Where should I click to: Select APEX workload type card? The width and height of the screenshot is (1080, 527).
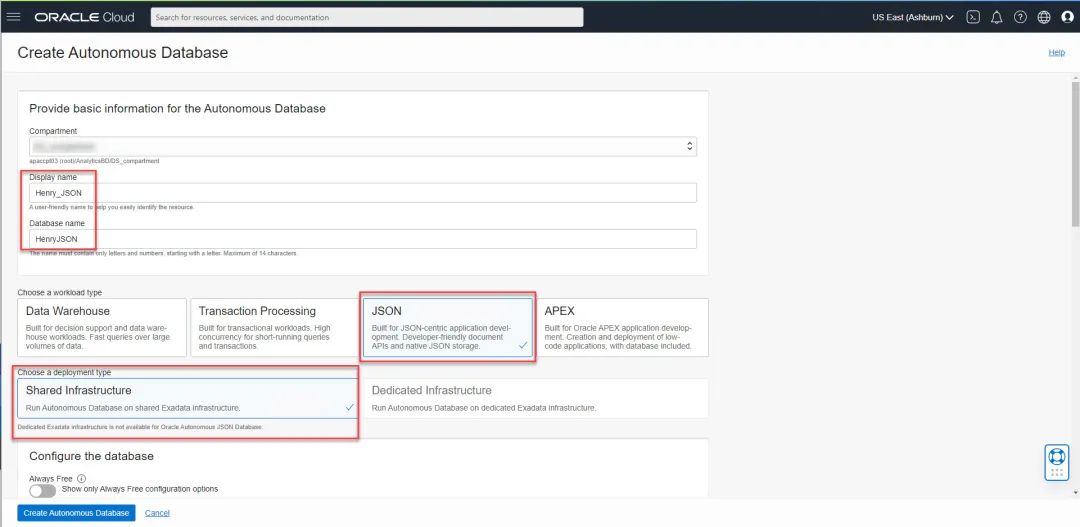coord(623,327)
